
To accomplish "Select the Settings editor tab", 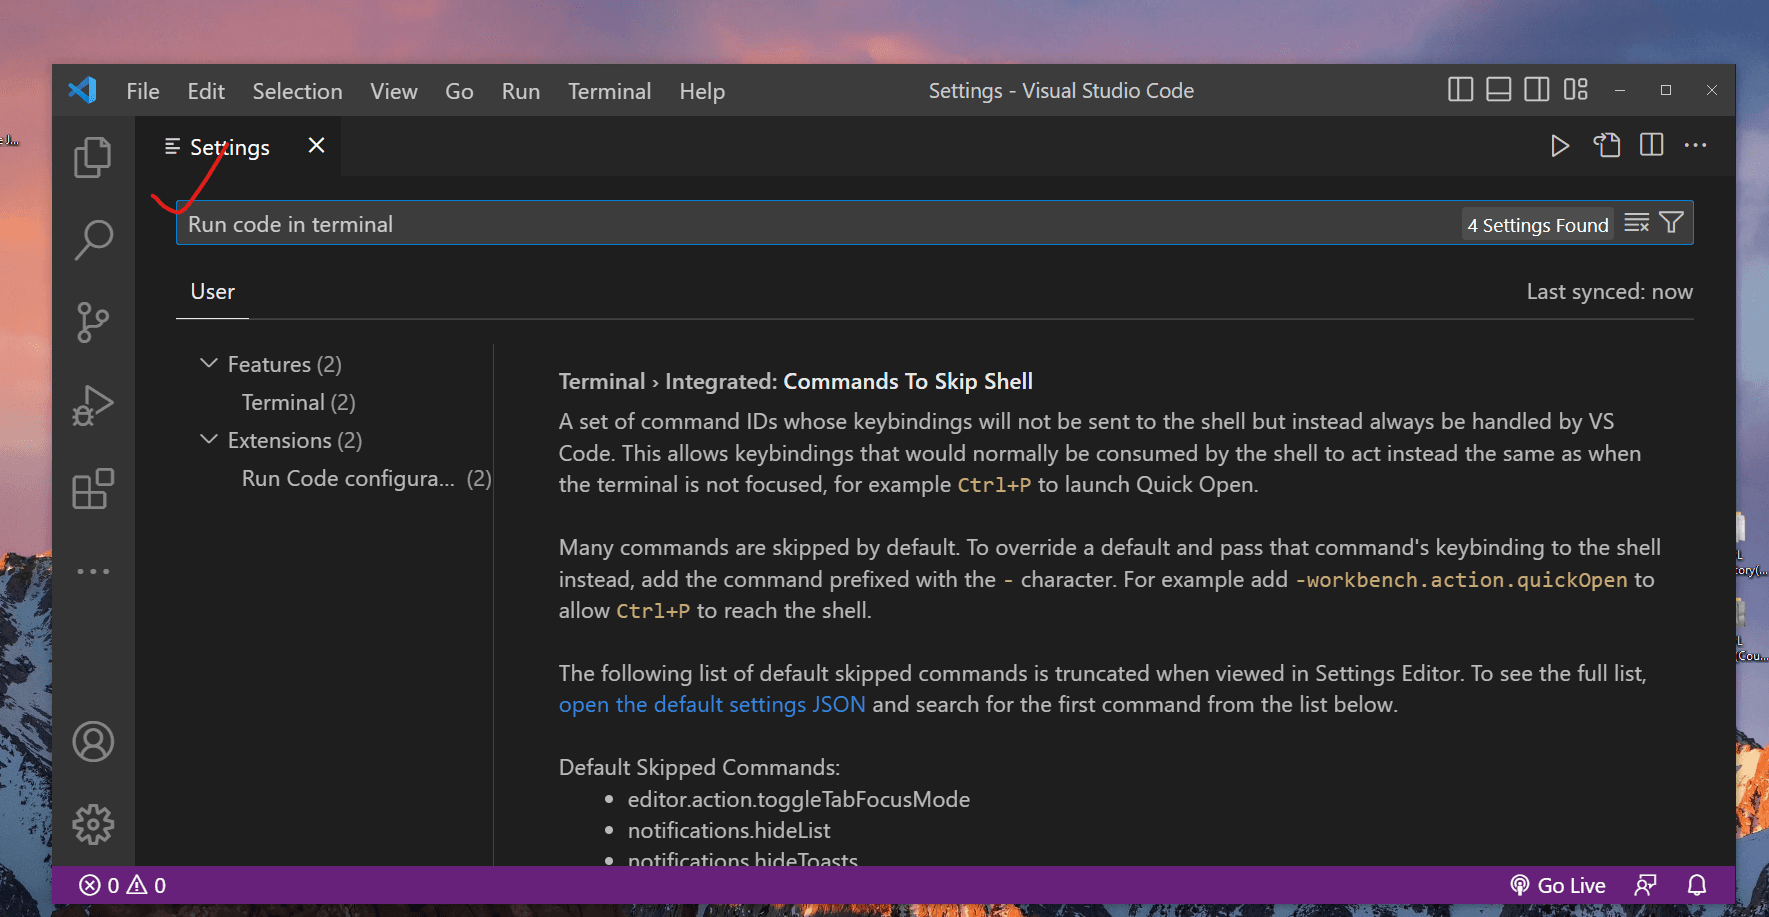I will click(238, 147).
